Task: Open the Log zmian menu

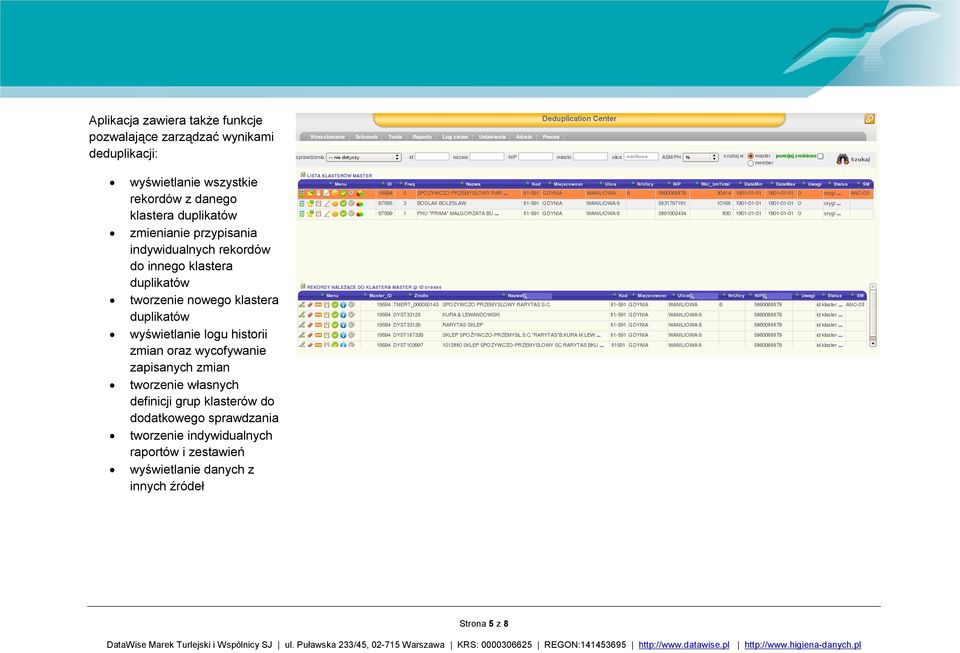Action: tap(456, 137)
